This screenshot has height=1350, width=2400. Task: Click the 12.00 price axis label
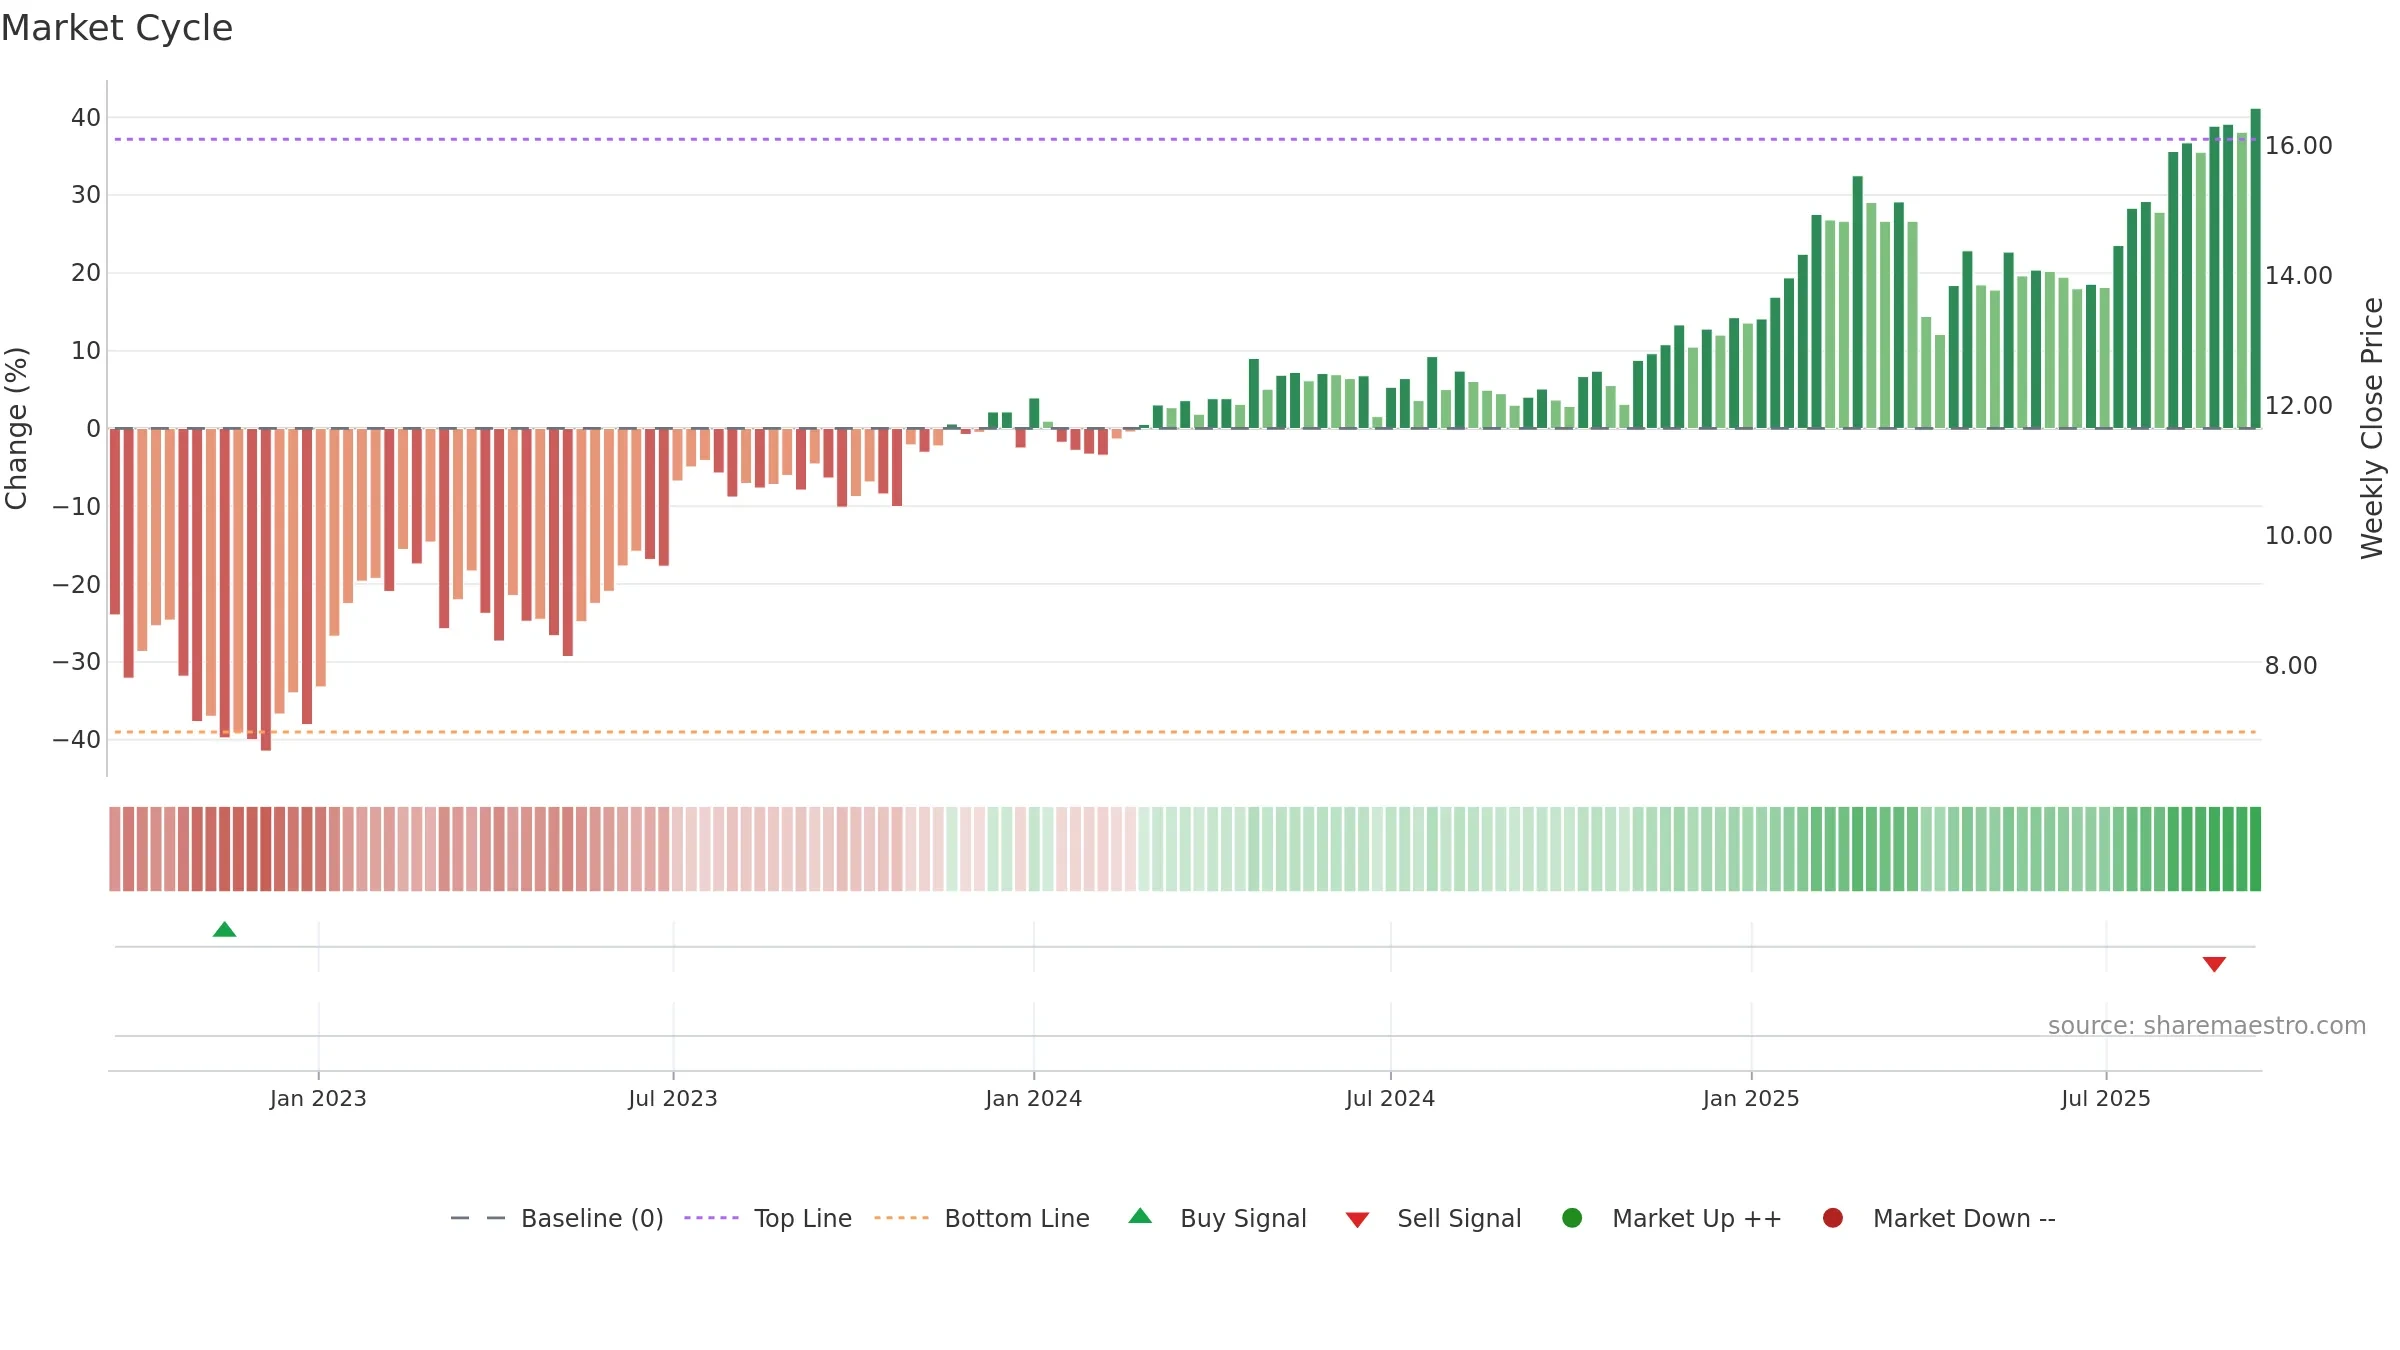tap(2298, 405)
